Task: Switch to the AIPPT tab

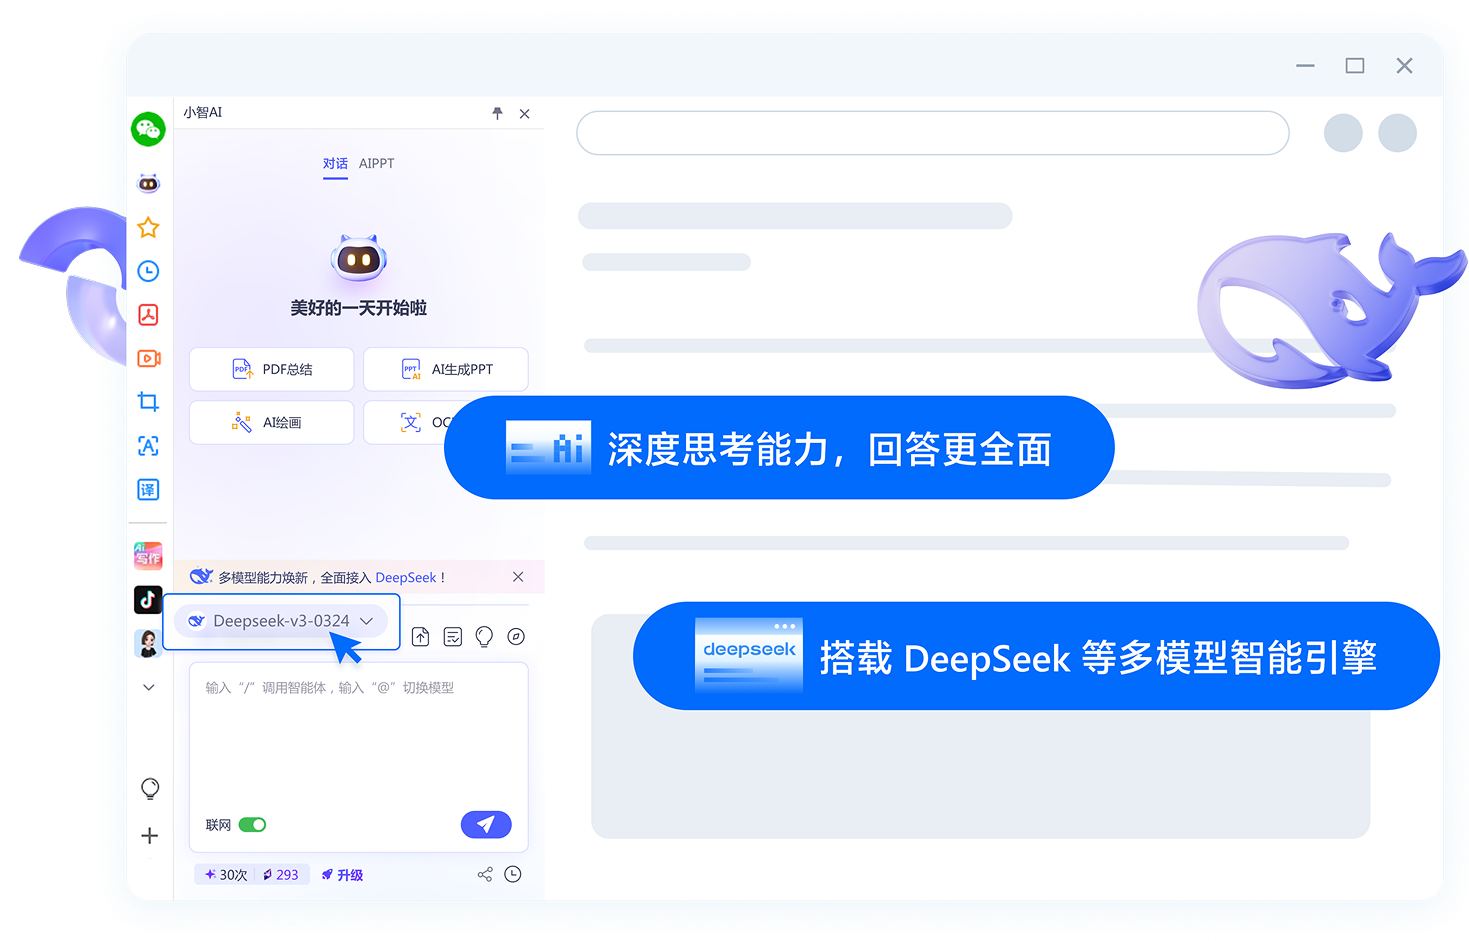Action: point(376,164)
